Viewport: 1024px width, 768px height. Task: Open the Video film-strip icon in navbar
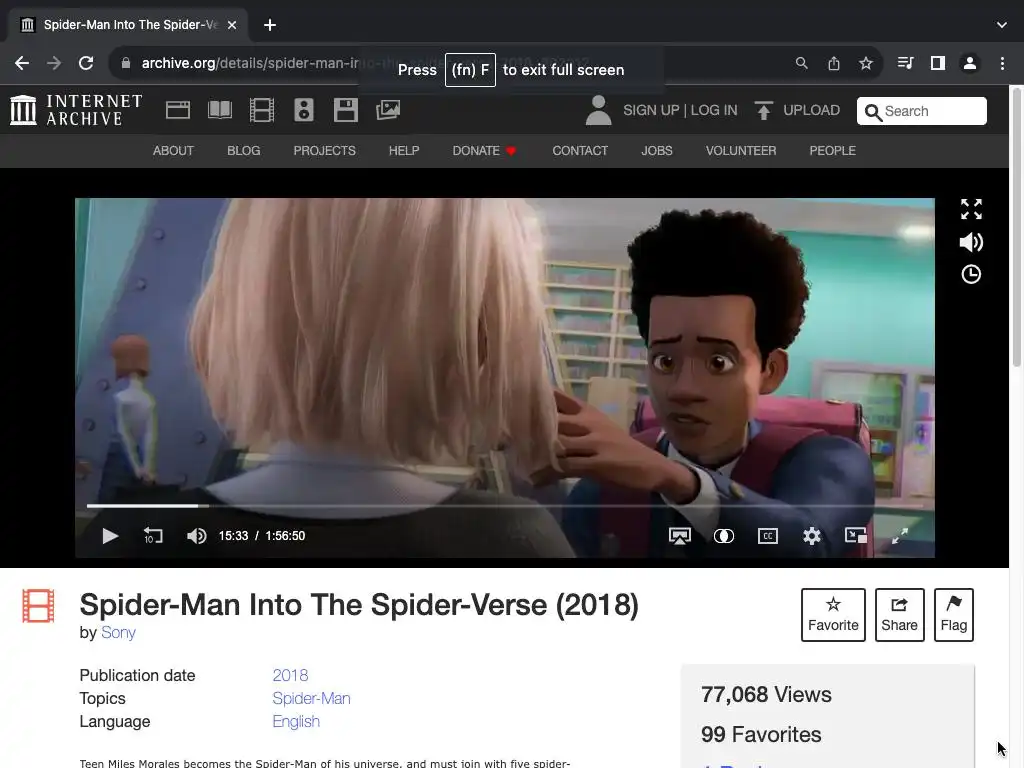coord(262,110)
